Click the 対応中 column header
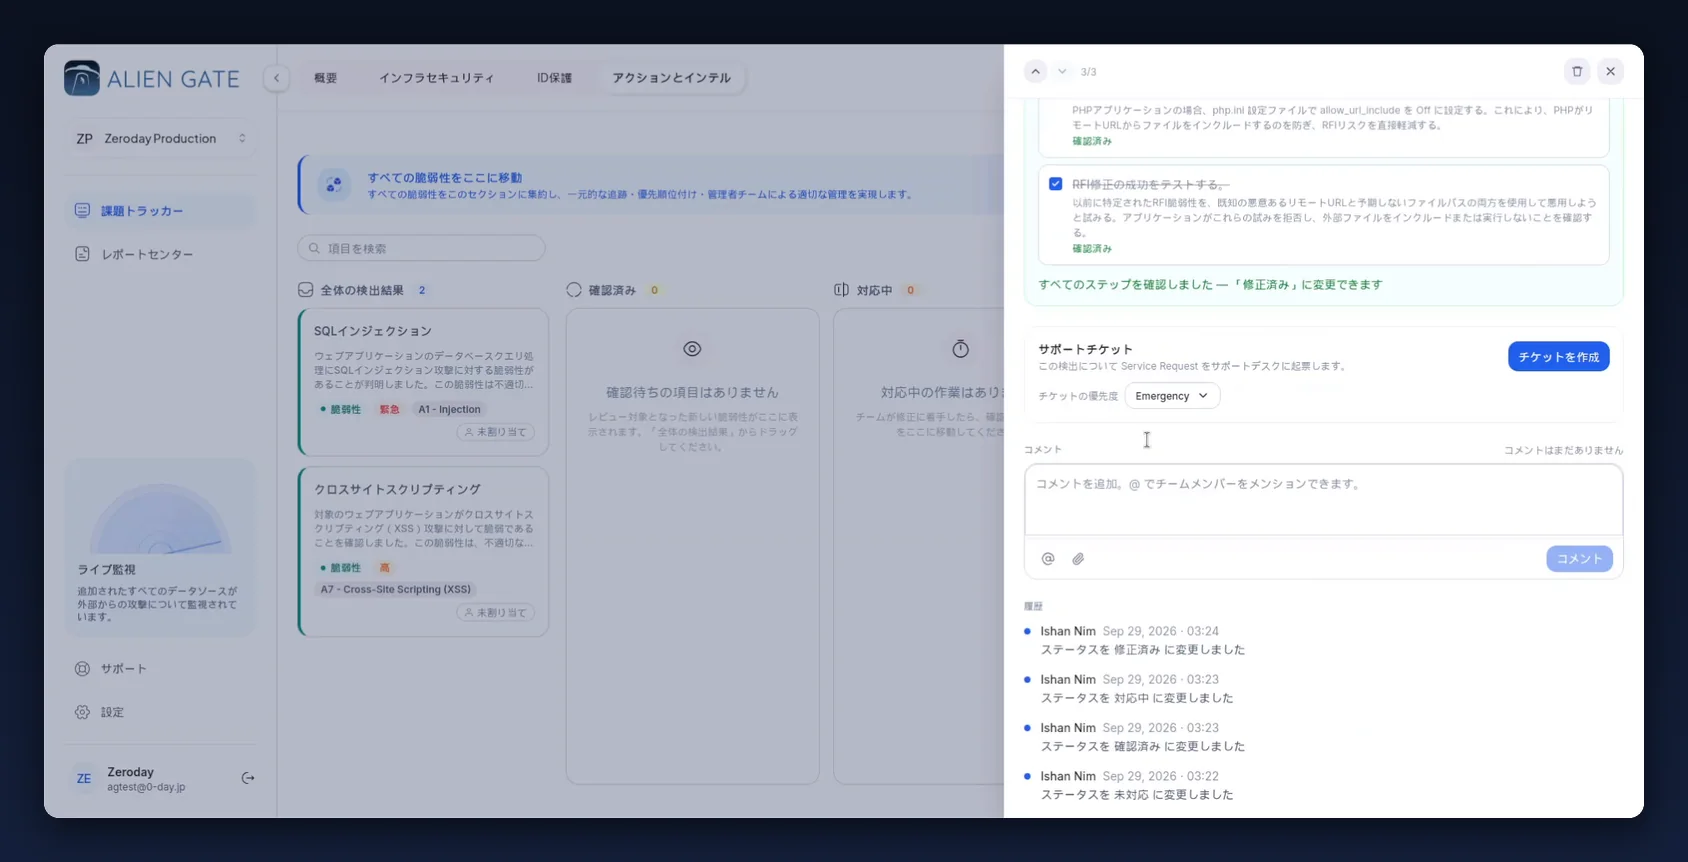The width and height of the screenshot is (1688, 862). click(875, 290)
